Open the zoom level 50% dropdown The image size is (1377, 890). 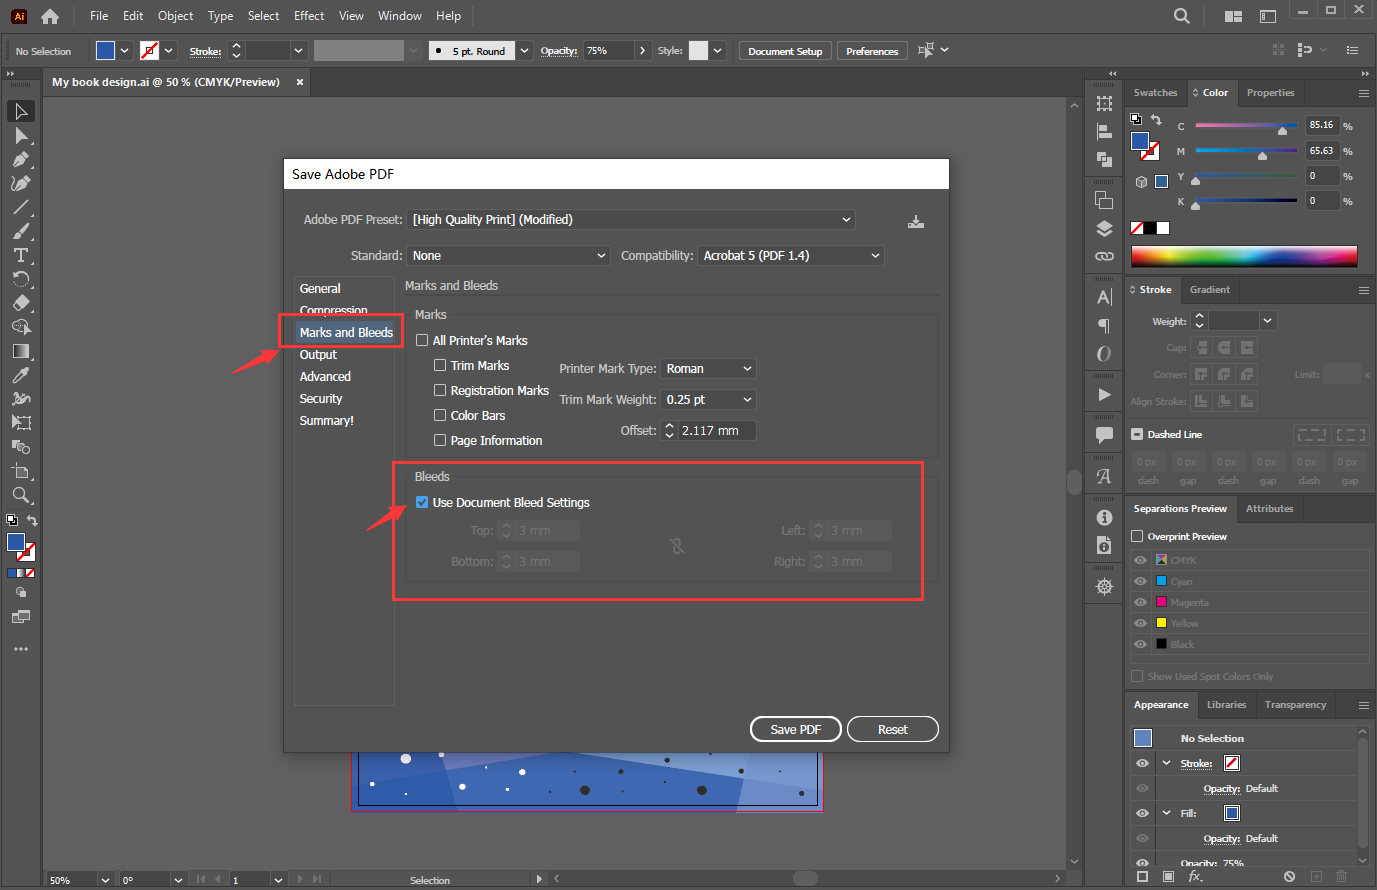pyautogui.click(x=104, y=880)
